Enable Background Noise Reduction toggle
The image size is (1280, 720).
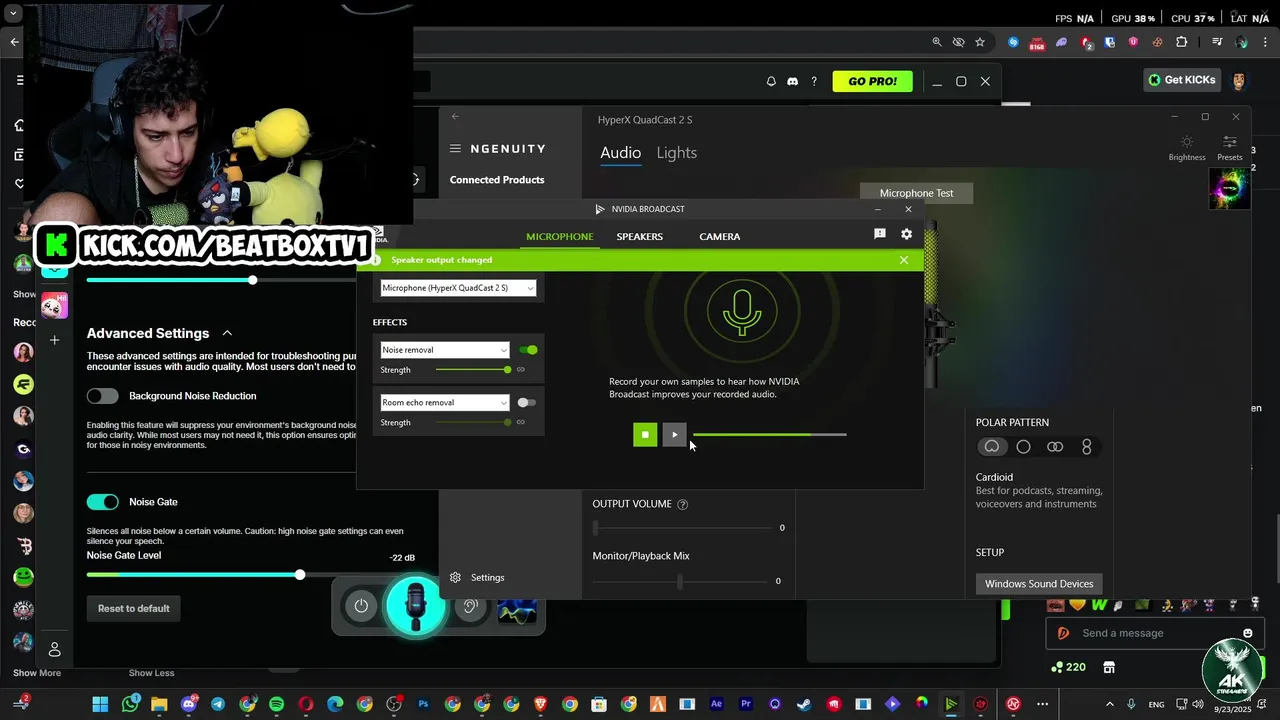tap(102, 396)
